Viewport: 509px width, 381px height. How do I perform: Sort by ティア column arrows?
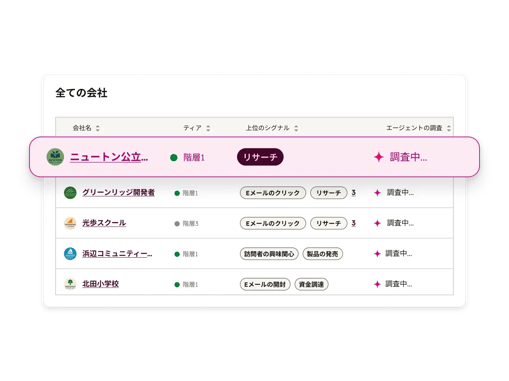(x=208, y=128)
